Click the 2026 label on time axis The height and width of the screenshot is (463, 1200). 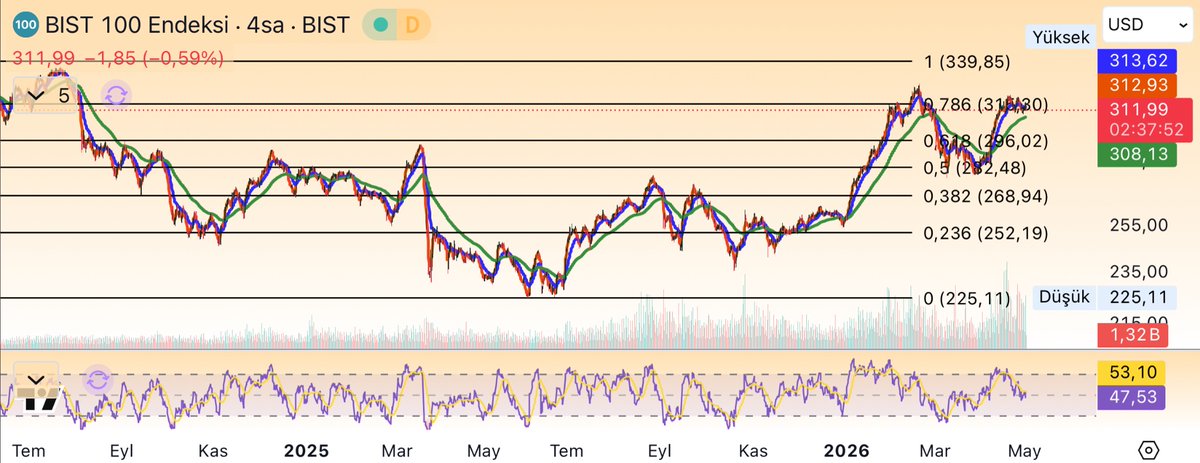click(x=846, y=450)
